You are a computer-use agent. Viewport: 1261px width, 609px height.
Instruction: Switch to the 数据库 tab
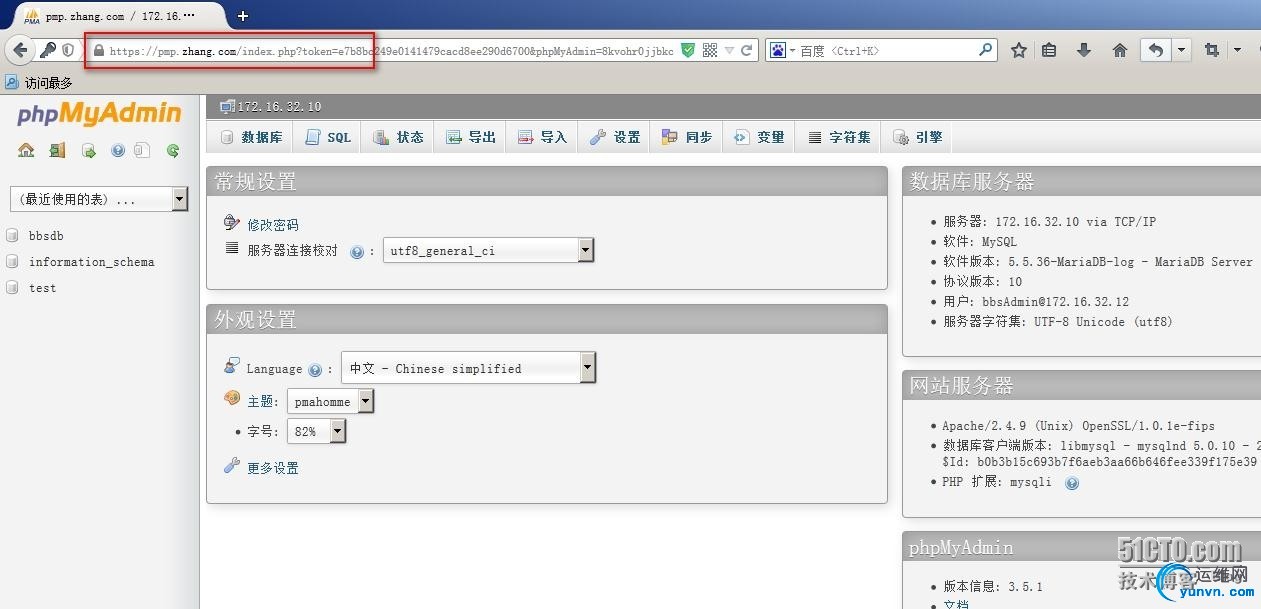pyautogui.click(x=251, y=137)
